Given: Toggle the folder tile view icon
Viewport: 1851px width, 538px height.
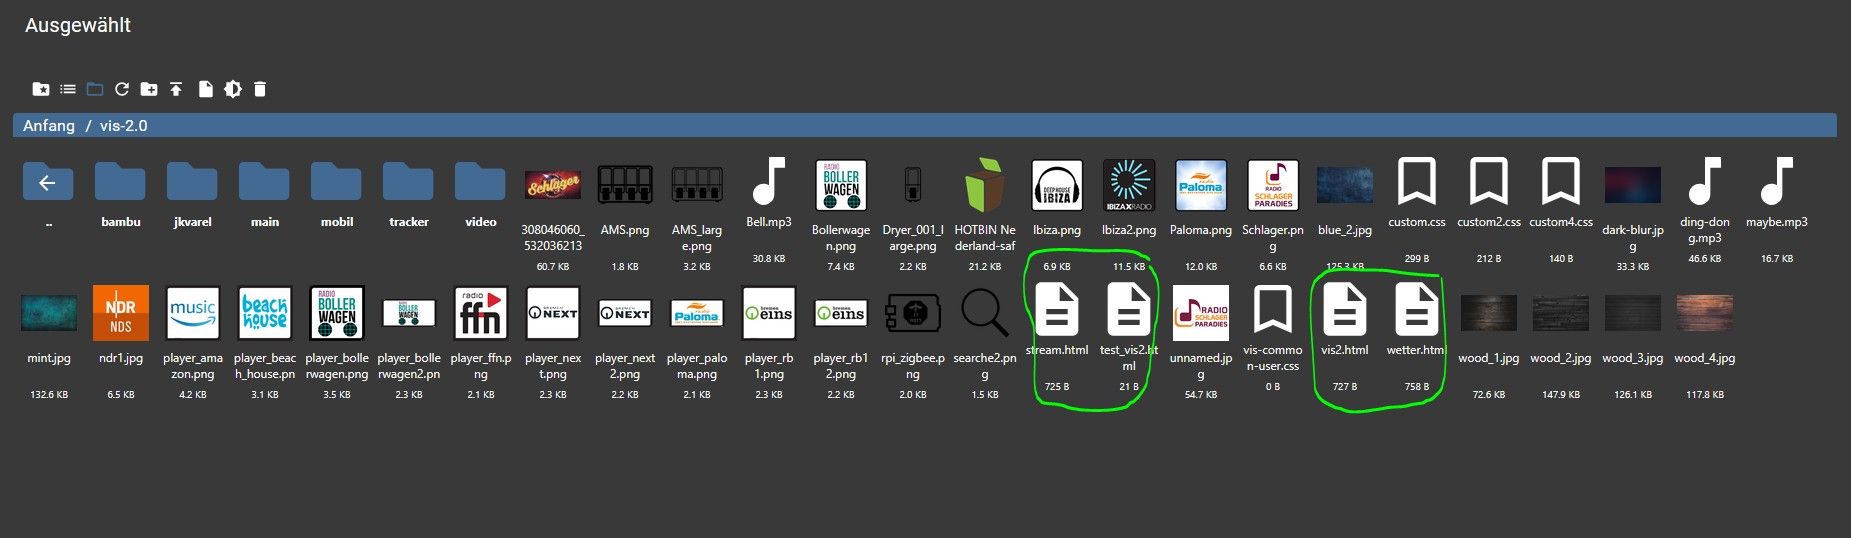Looking at the screenshot, I should [x=95, y=89].
